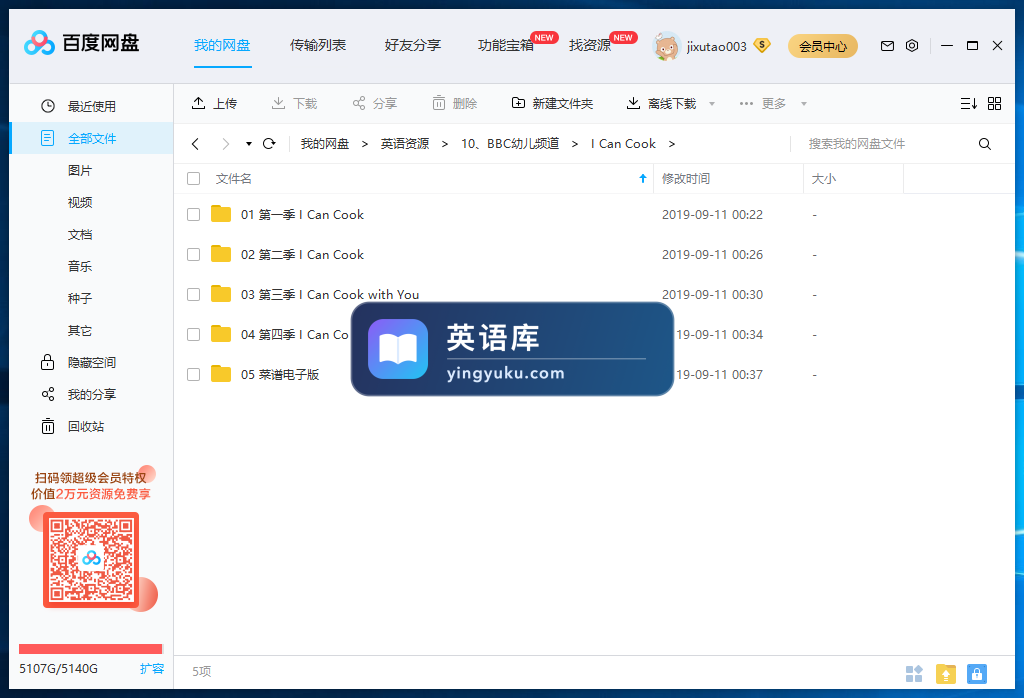
Task: Click the offline download icon
Action: (633, 103)
